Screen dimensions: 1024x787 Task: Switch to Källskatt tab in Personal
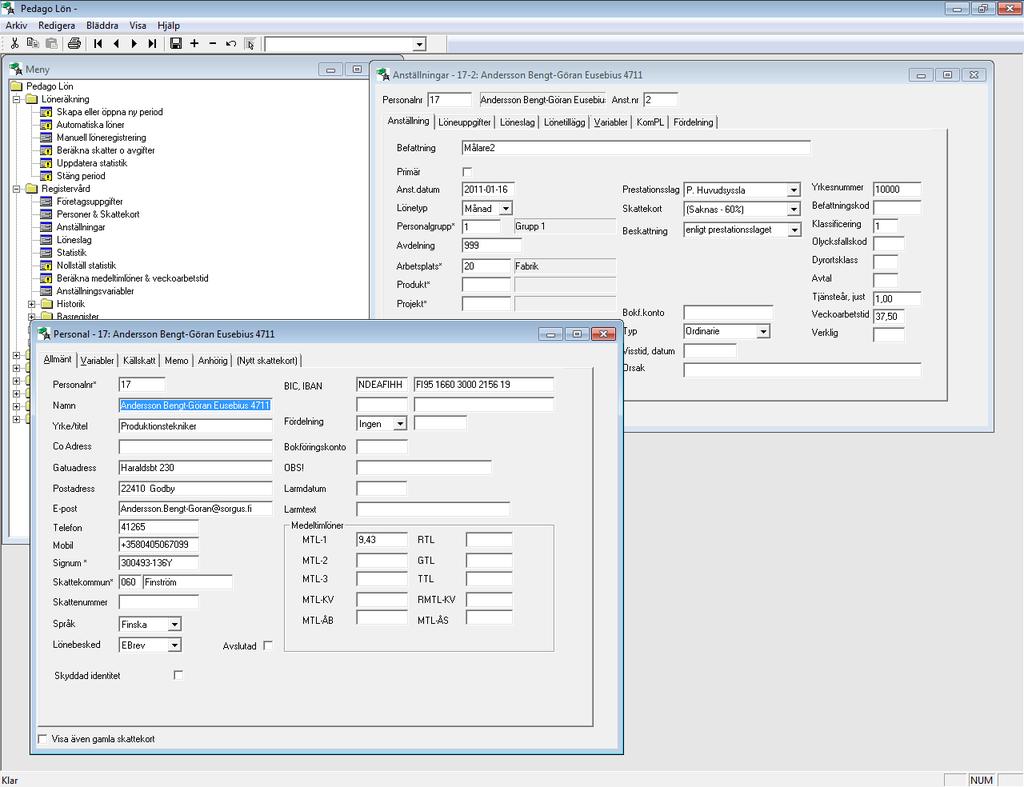coord(139,361)
